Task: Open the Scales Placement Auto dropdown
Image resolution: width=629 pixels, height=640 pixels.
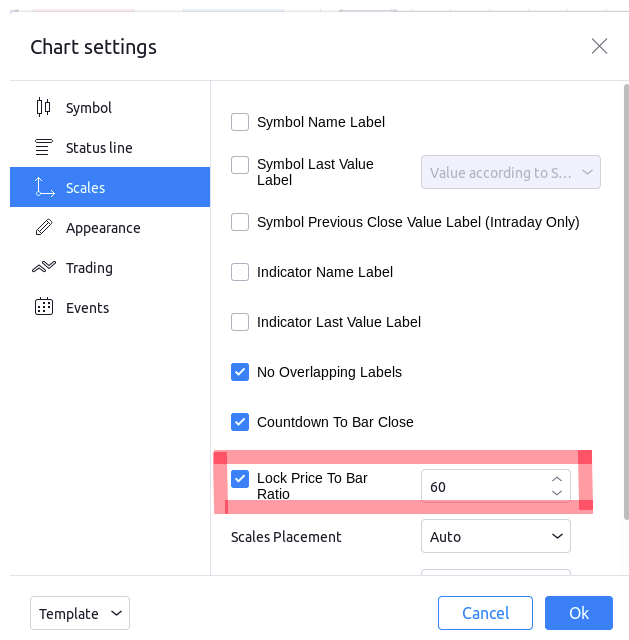Action: (x=495, y=537)
